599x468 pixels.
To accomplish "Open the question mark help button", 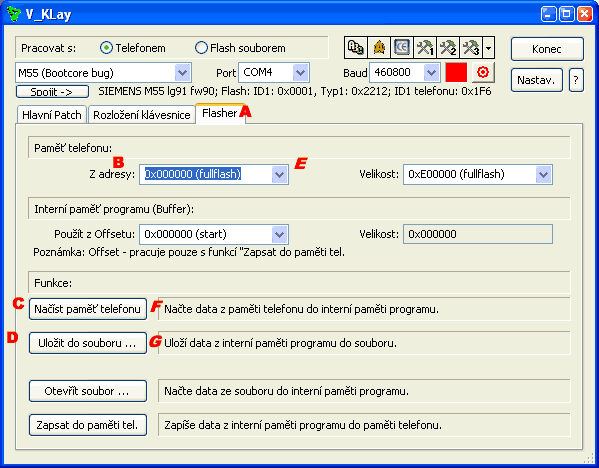I will 576,80.
